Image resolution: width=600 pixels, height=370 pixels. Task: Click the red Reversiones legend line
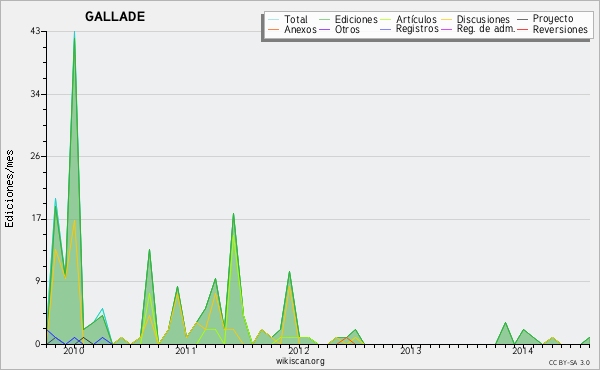[522, 29]
